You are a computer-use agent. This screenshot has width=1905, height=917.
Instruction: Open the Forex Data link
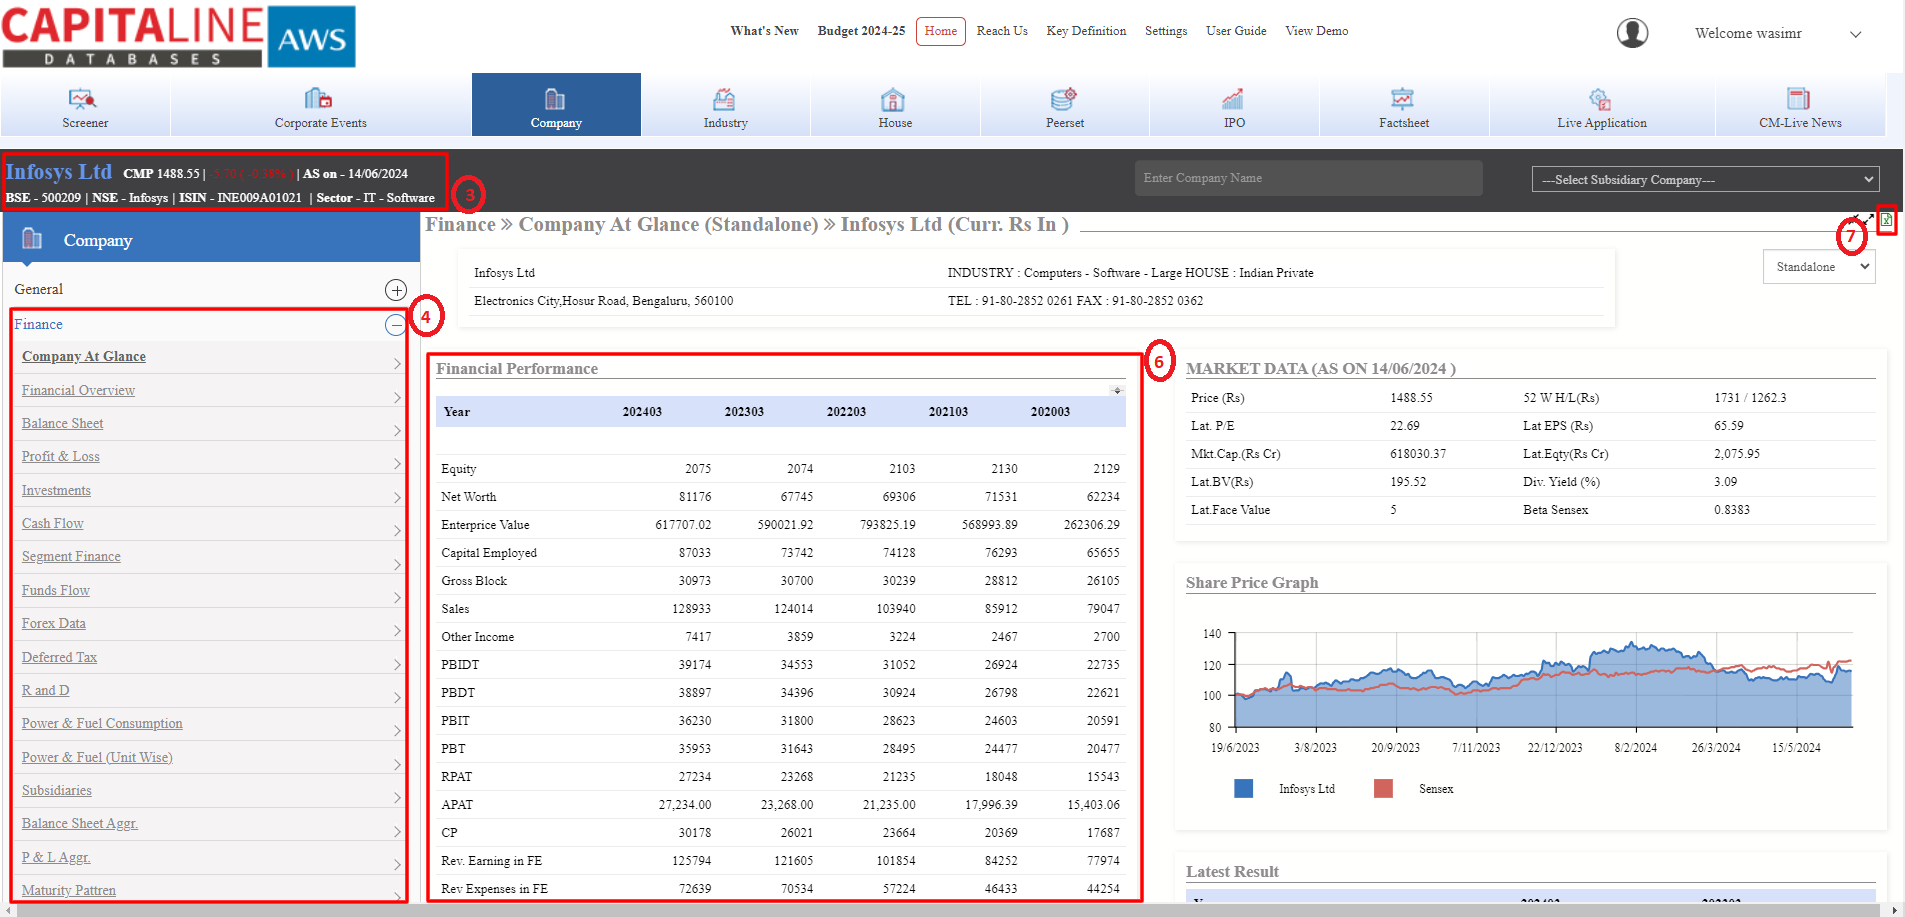point(54,624)
